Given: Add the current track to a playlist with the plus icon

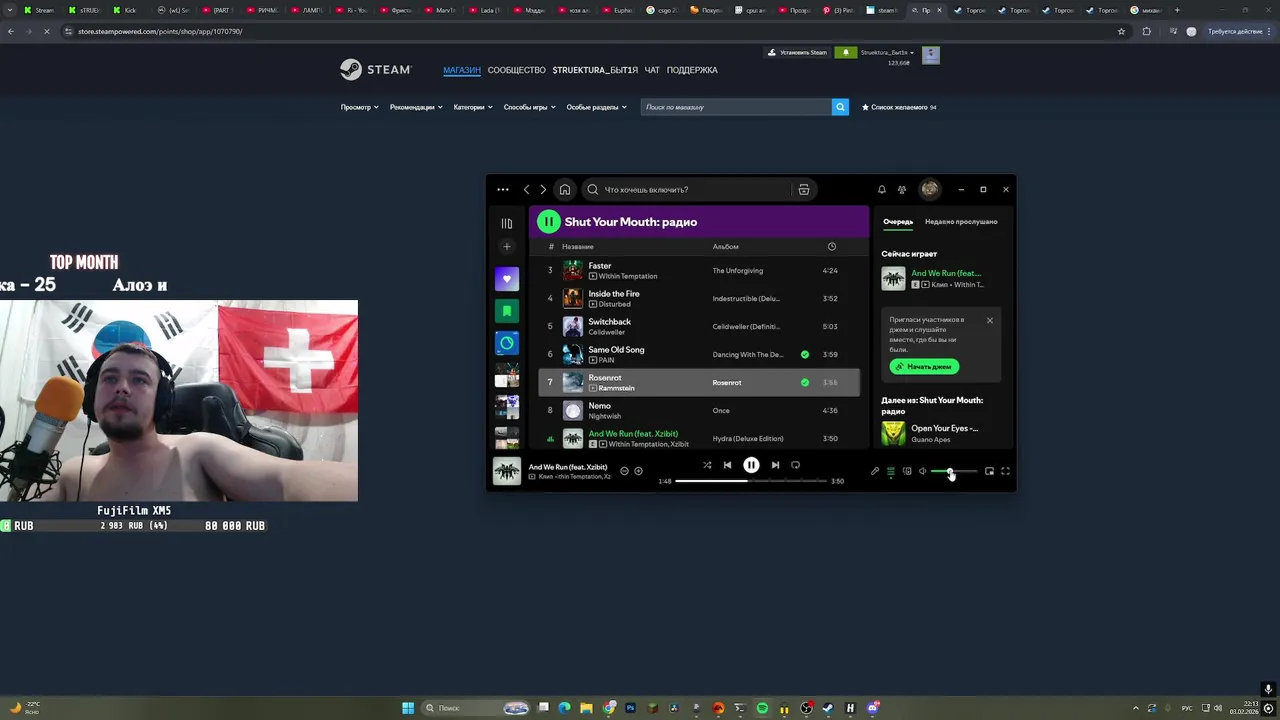Looking at the screenshot, I should [x=638, y=471].
